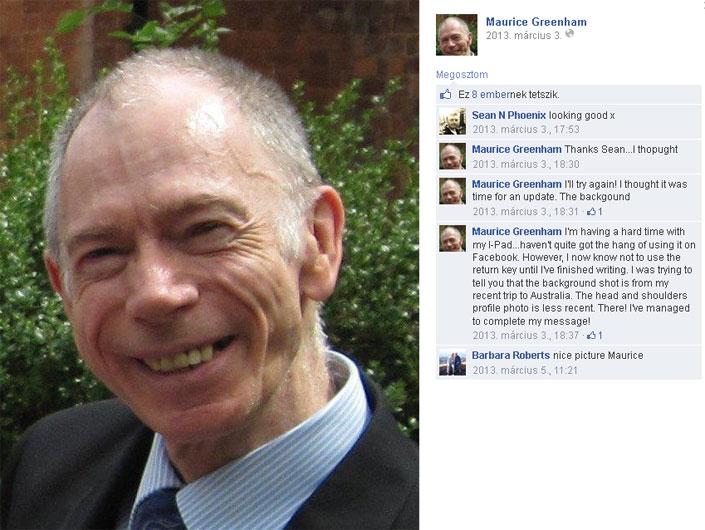
Task: Open Maurice Greenham's name in post header
Action: pyautogui.click(x=536, y=22)
